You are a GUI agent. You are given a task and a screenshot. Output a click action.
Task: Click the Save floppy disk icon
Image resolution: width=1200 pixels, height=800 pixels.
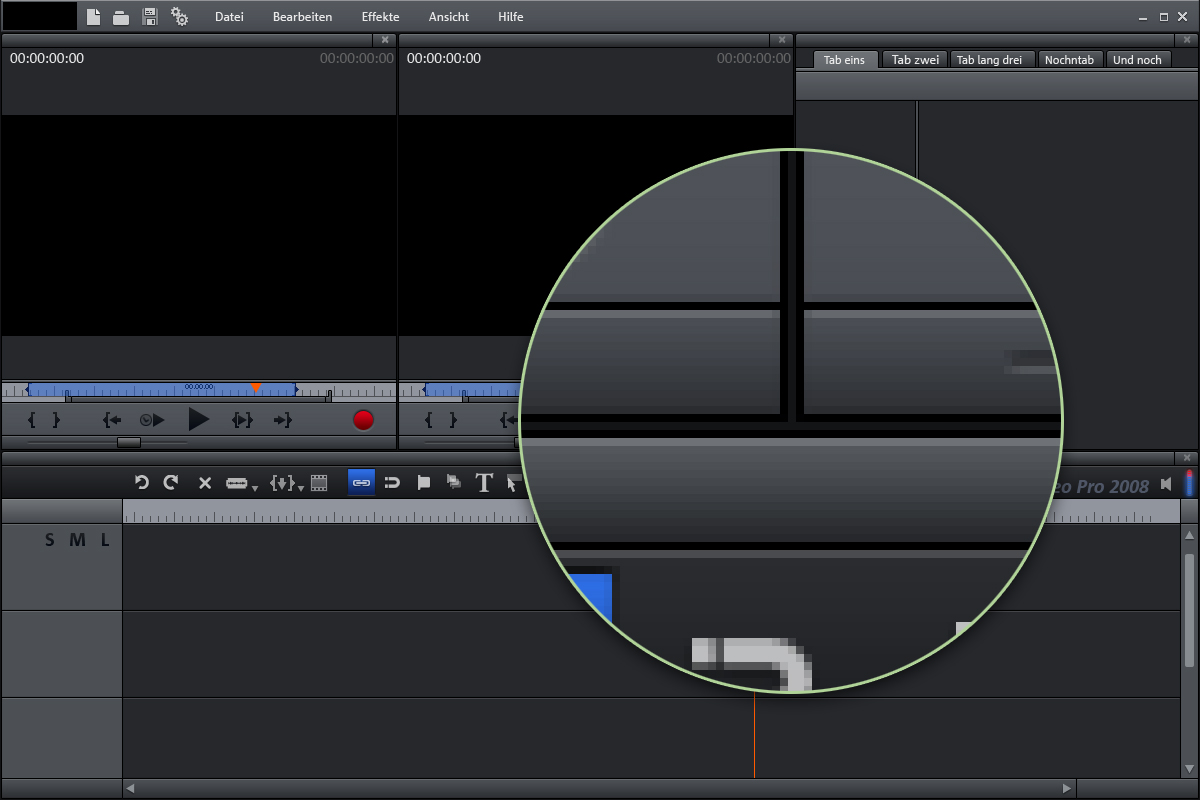pos(150,16)
